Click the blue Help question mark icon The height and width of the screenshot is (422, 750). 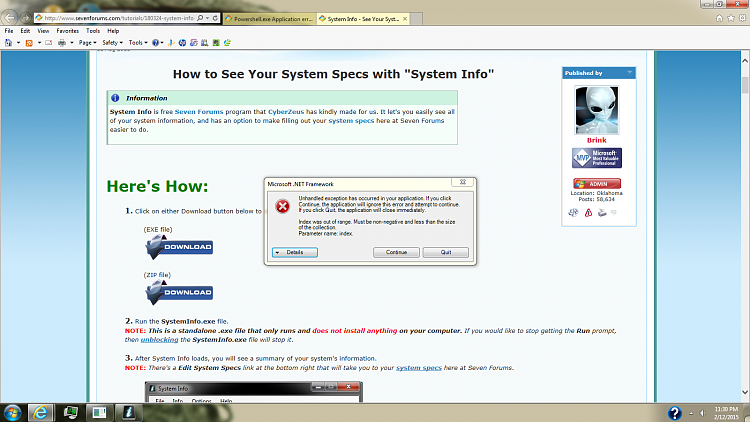click(x=155, y=43)
